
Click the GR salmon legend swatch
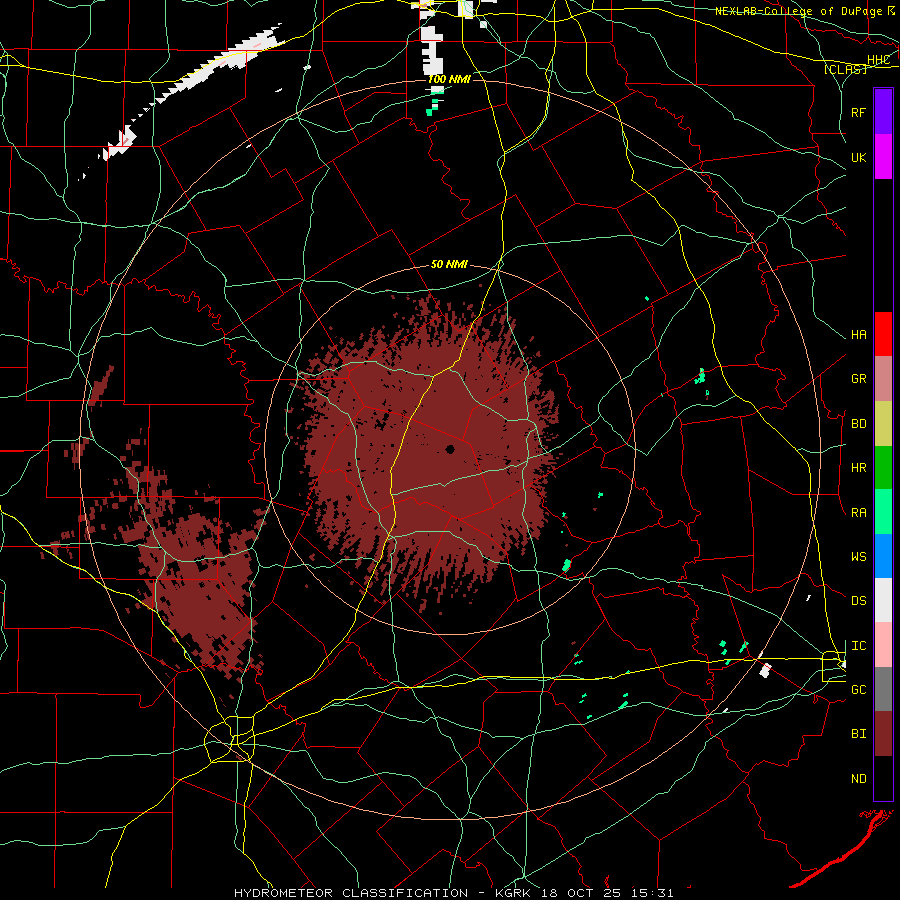(x=883, y=379)
